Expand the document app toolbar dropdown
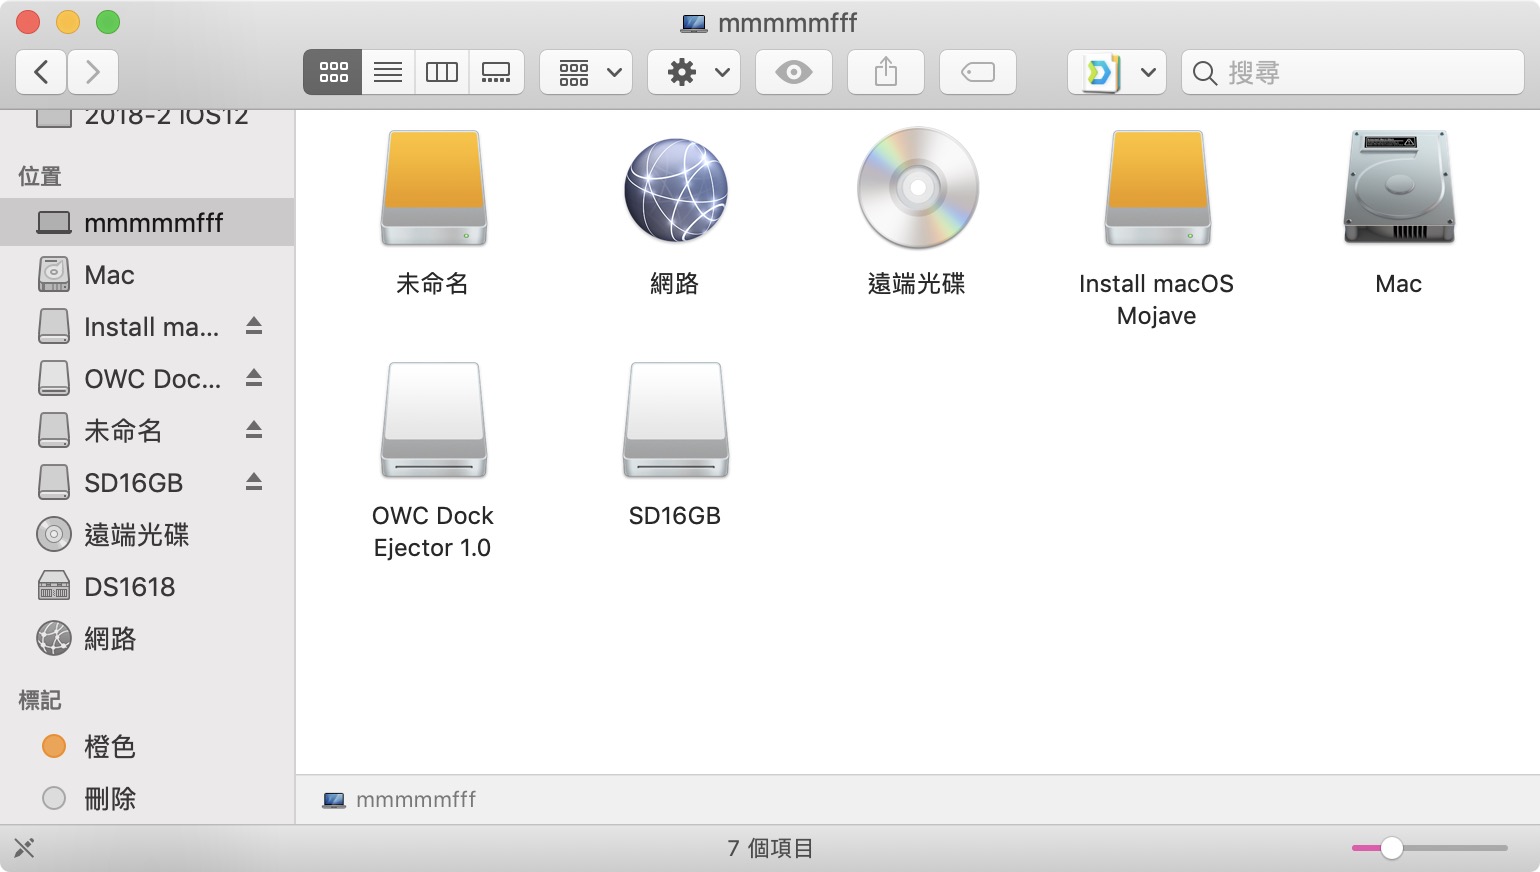This screenshot has height=872, width=1540. click(x=1147, y=72)
